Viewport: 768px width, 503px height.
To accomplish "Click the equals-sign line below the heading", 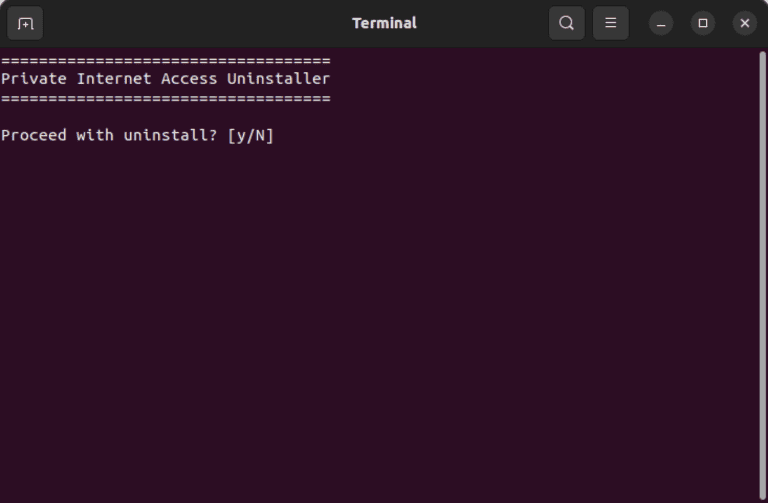I will [x=165, y=98].
